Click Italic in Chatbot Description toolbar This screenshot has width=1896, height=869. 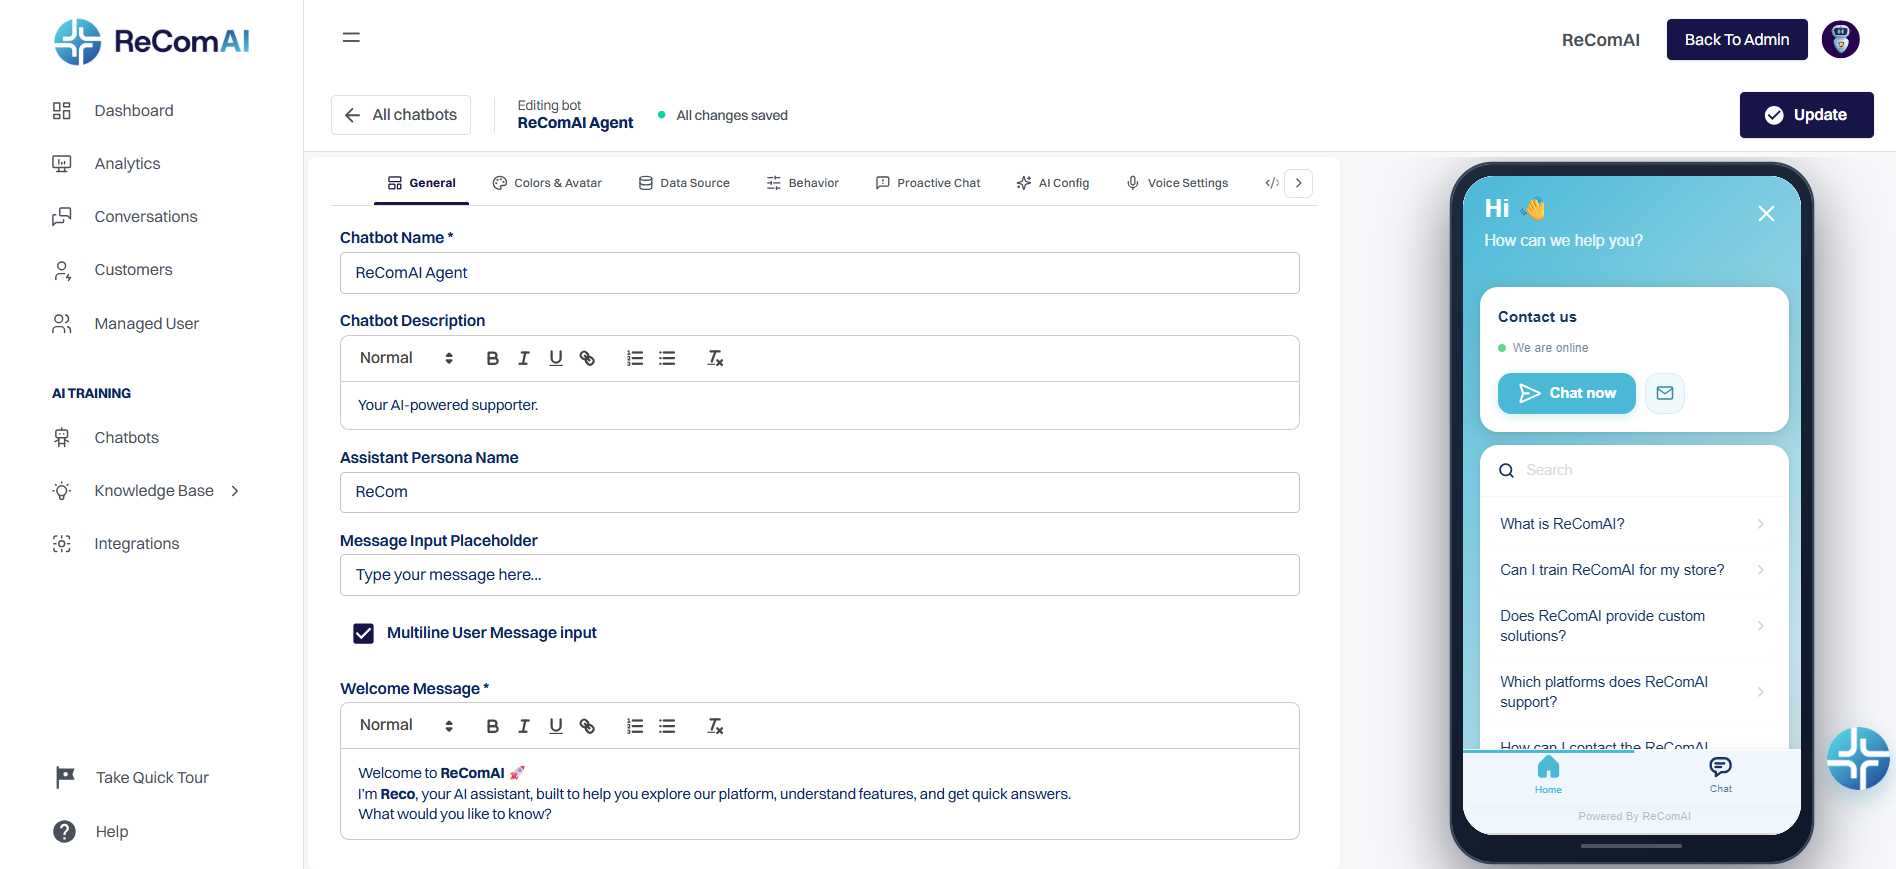[524, 358]
